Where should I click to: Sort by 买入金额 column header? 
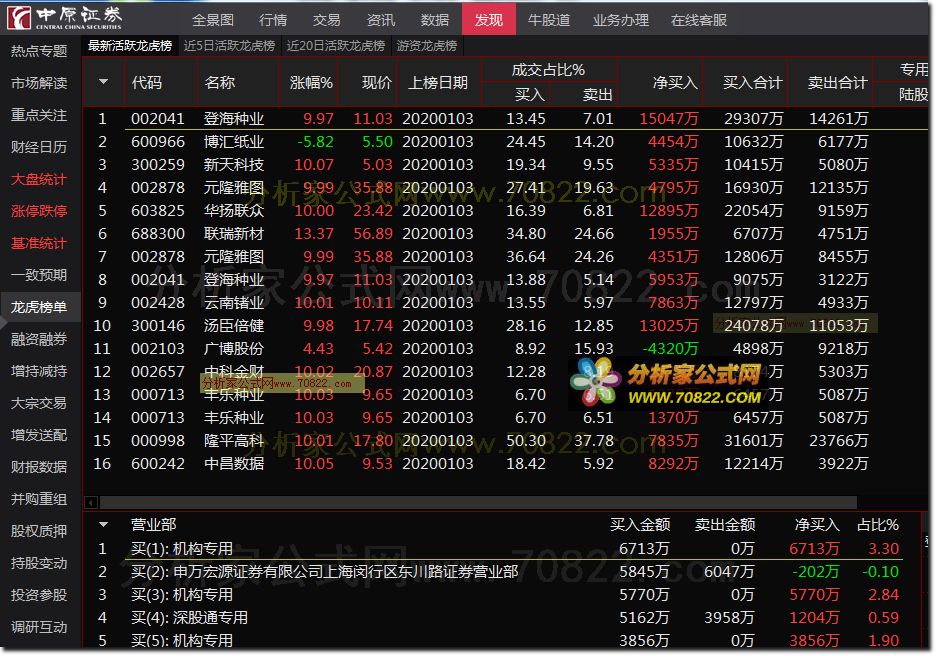tap(639, 525)
